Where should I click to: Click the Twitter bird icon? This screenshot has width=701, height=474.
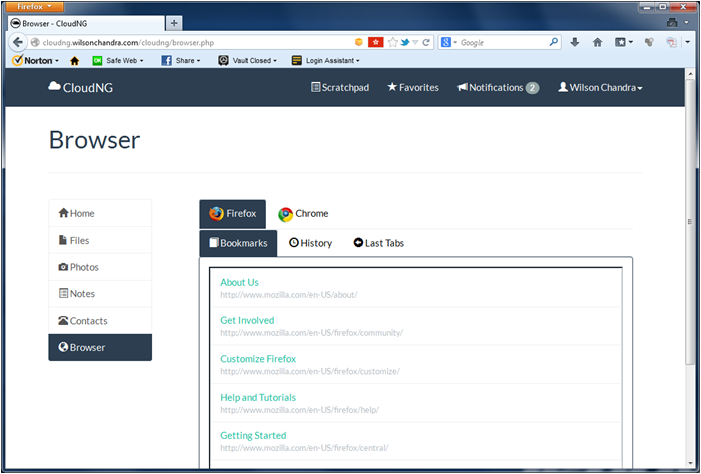coord(405,42)
